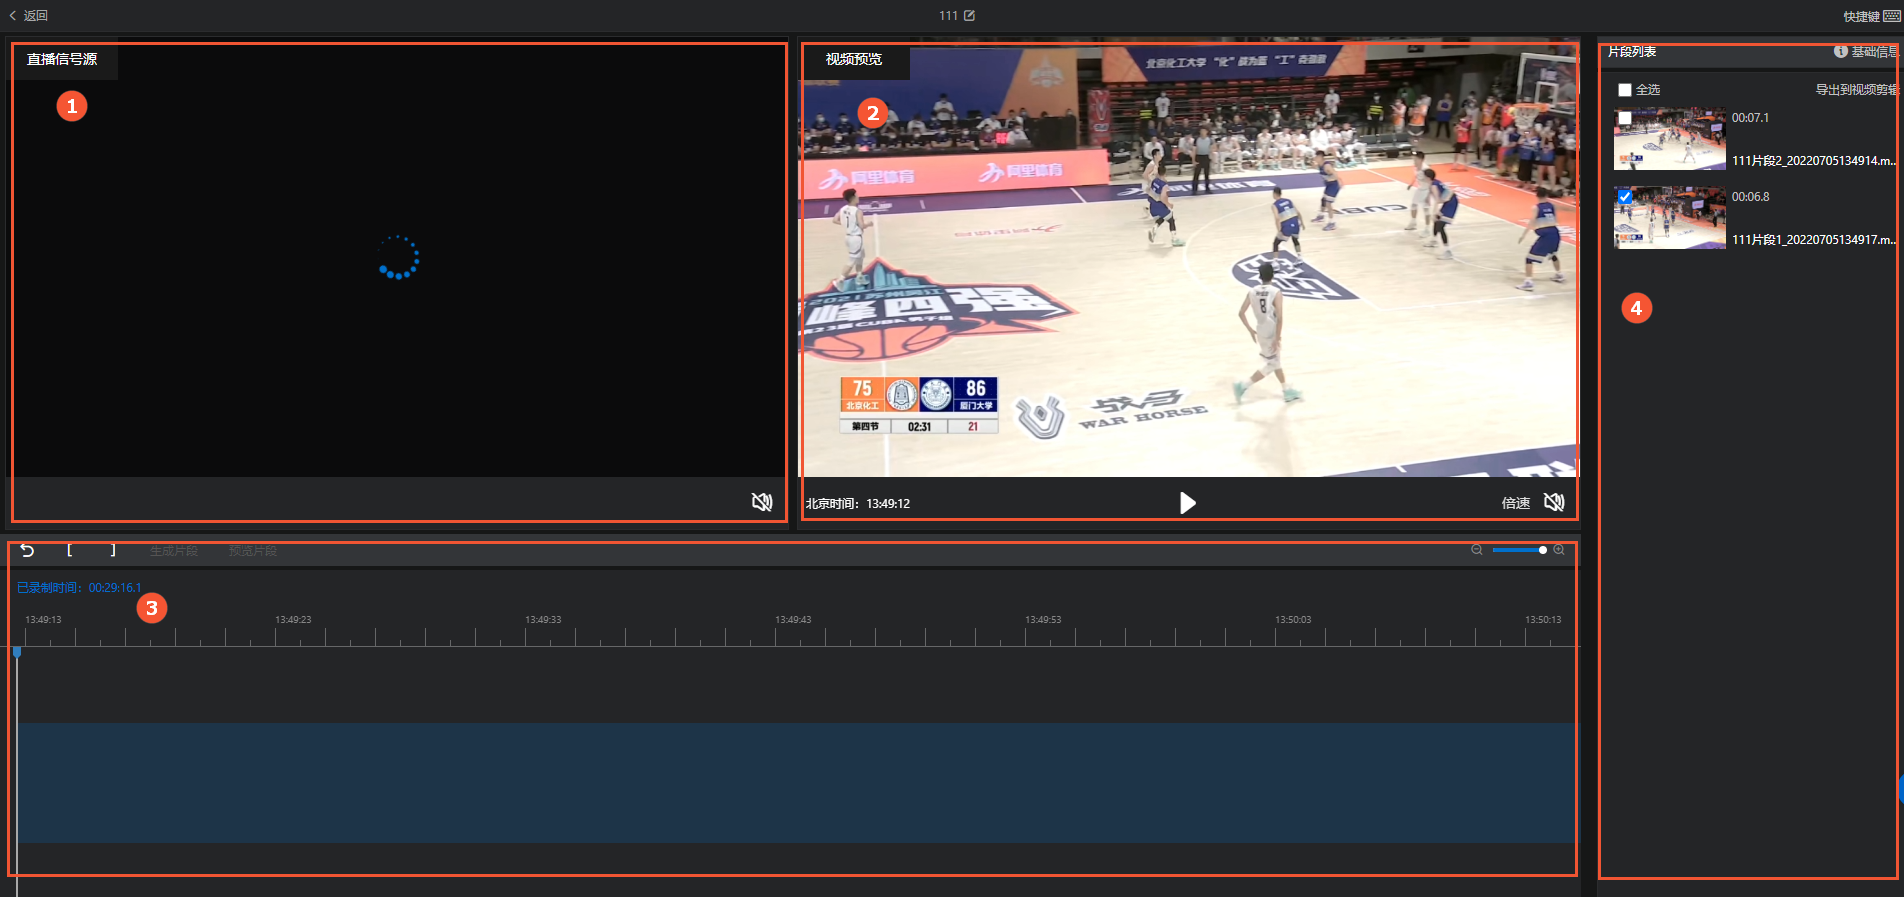
Task: Unmute the live signal source speaker icon
Action: [x=762, y=502]
